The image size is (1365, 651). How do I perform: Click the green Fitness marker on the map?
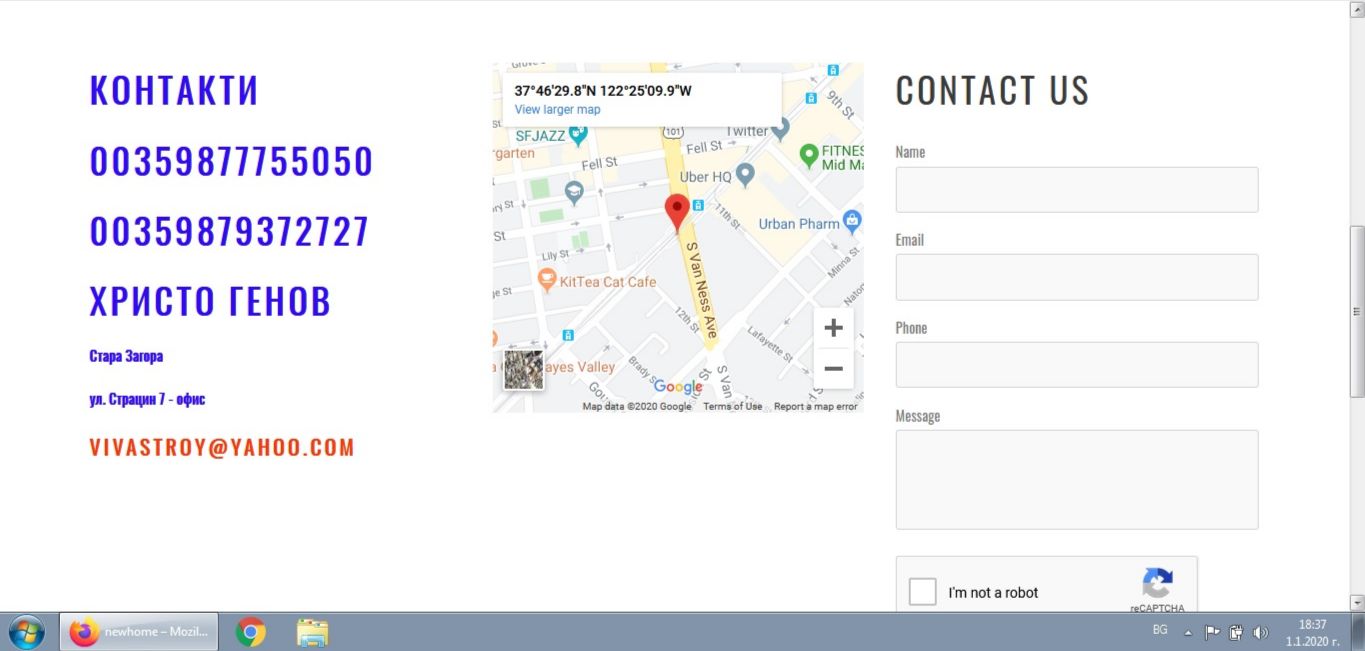click(809, 156)
